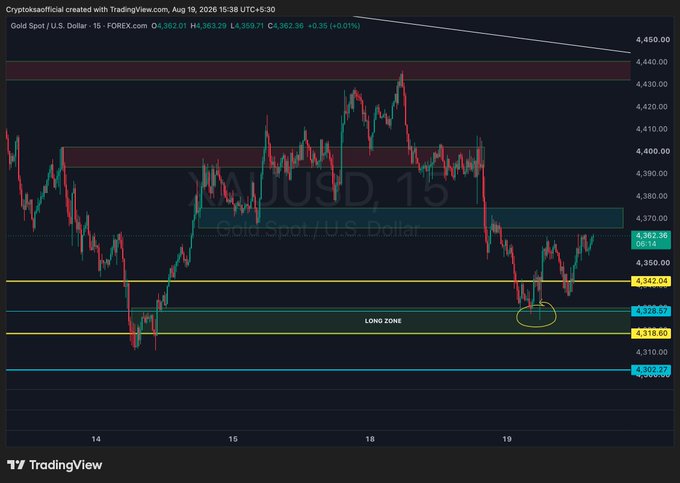Click the 4,410.00 price axis label
The height and width of the screenshot is (483, 680).
pos(651,129)
